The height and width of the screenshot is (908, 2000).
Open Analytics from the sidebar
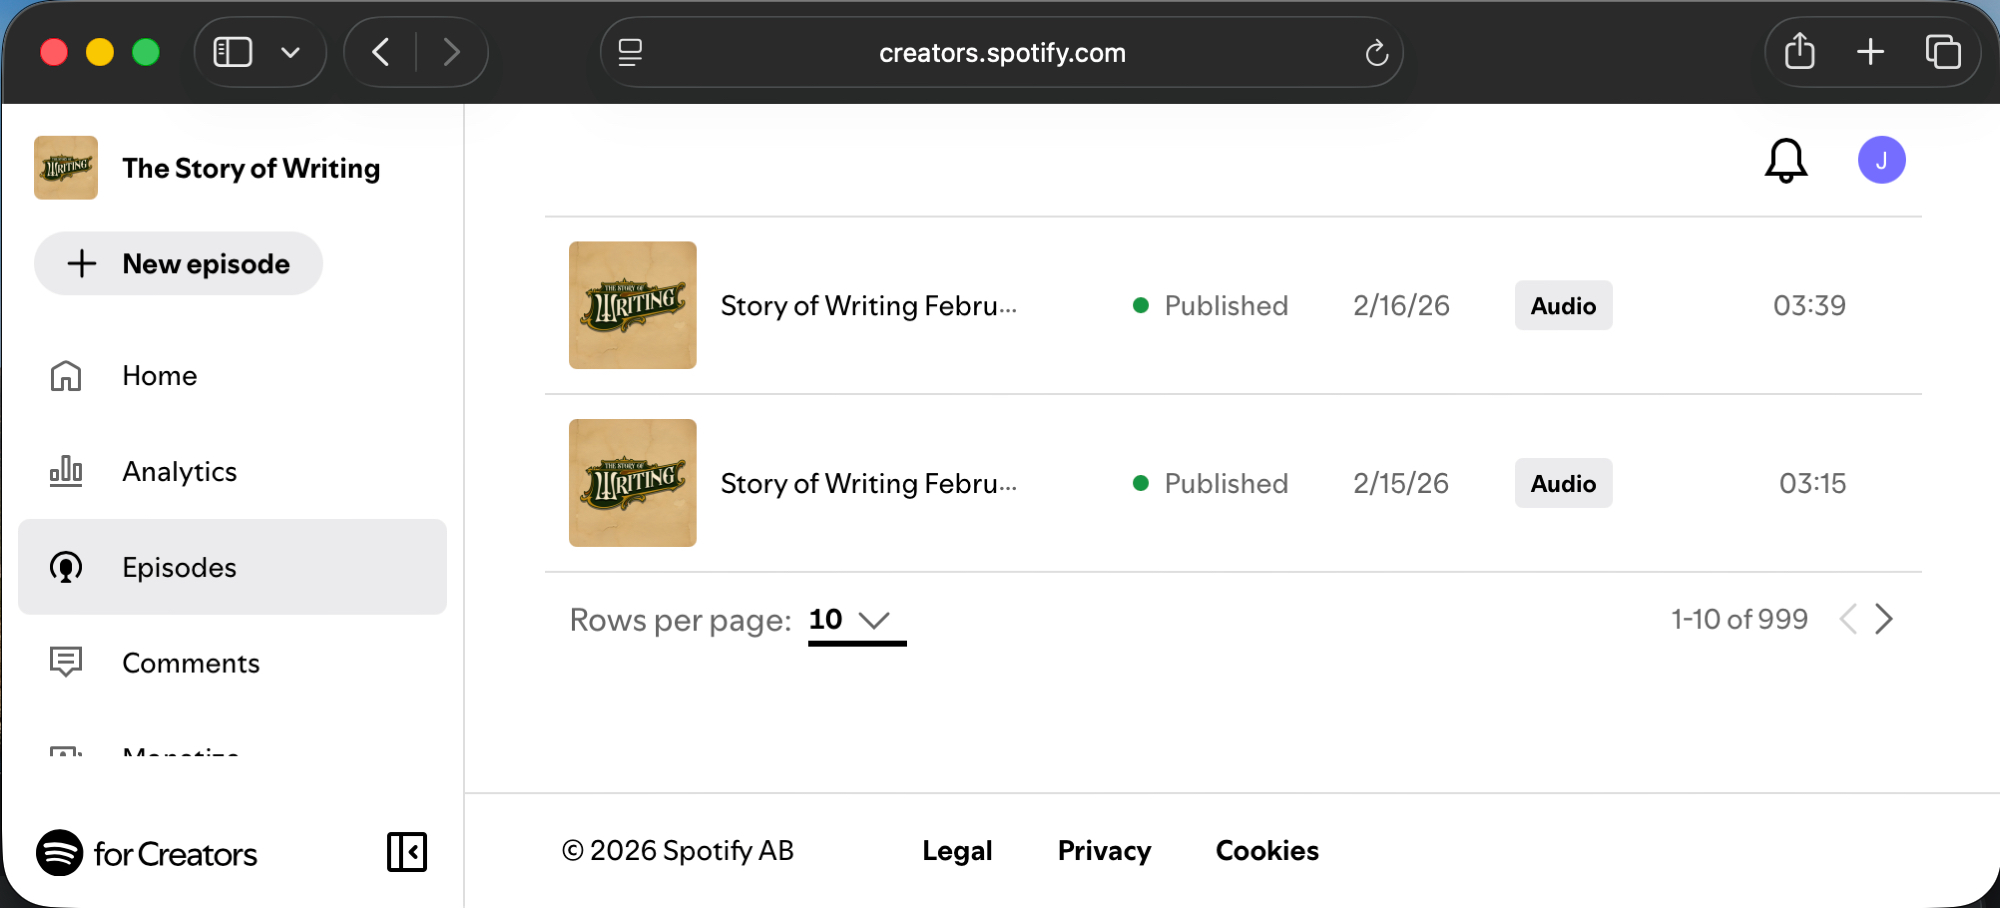[179, 472]
